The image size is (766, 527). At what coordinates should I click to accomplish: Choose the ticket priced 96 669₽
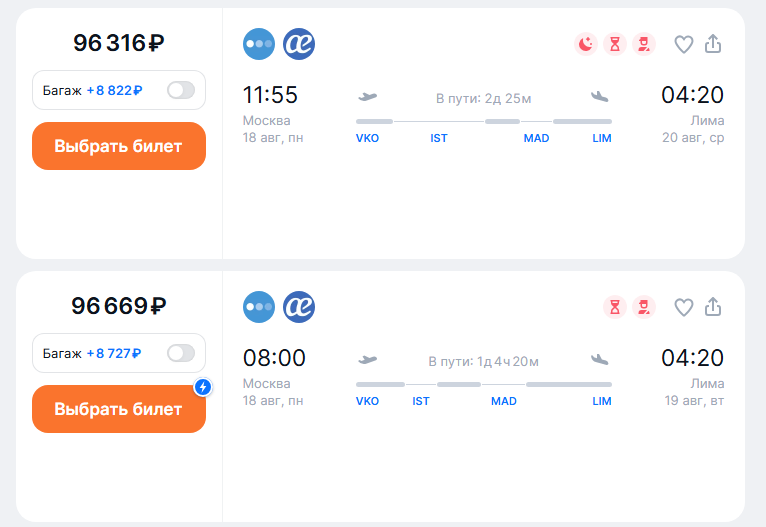[x=118, y=409]
